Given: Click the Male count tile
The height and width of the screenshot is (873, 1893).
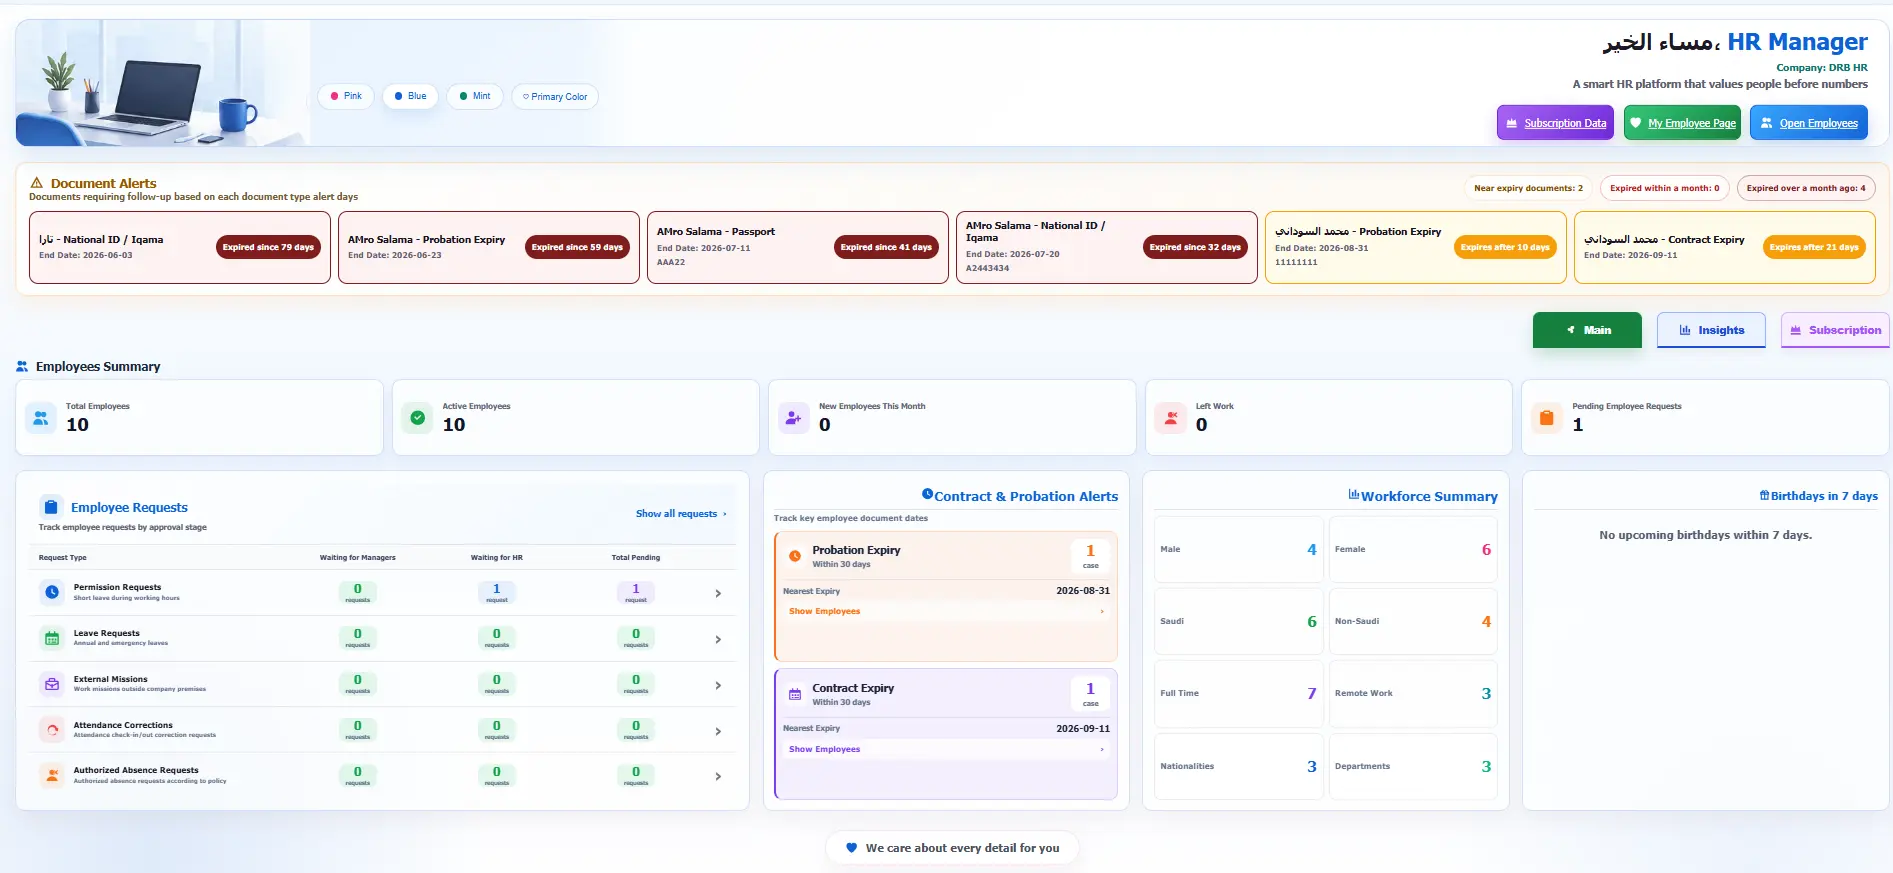Looking at the screenshot, I should (1239, 549).
